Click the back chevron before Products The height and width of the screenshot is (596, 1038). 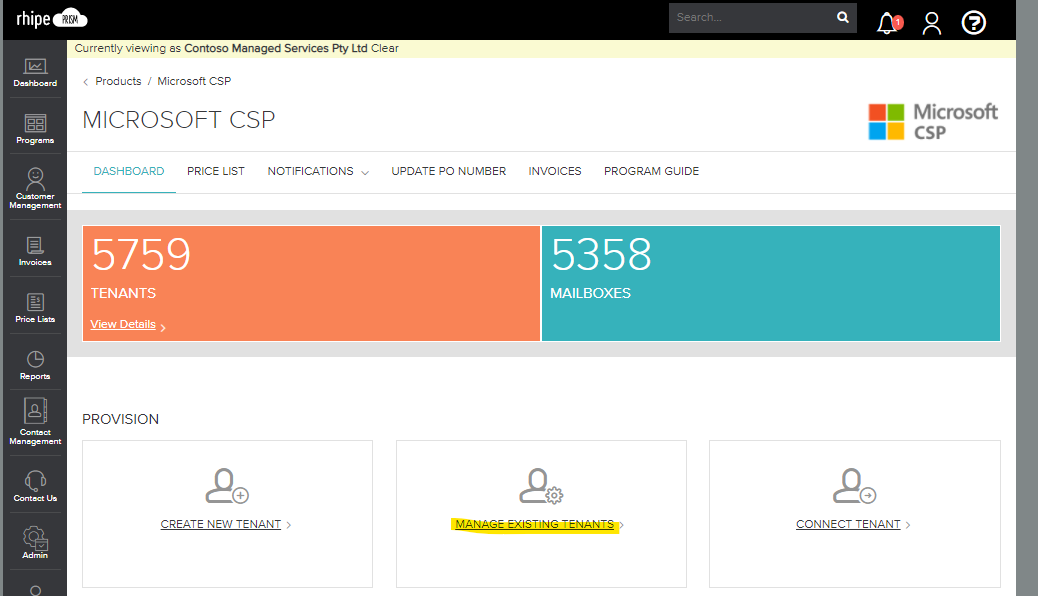85,81
